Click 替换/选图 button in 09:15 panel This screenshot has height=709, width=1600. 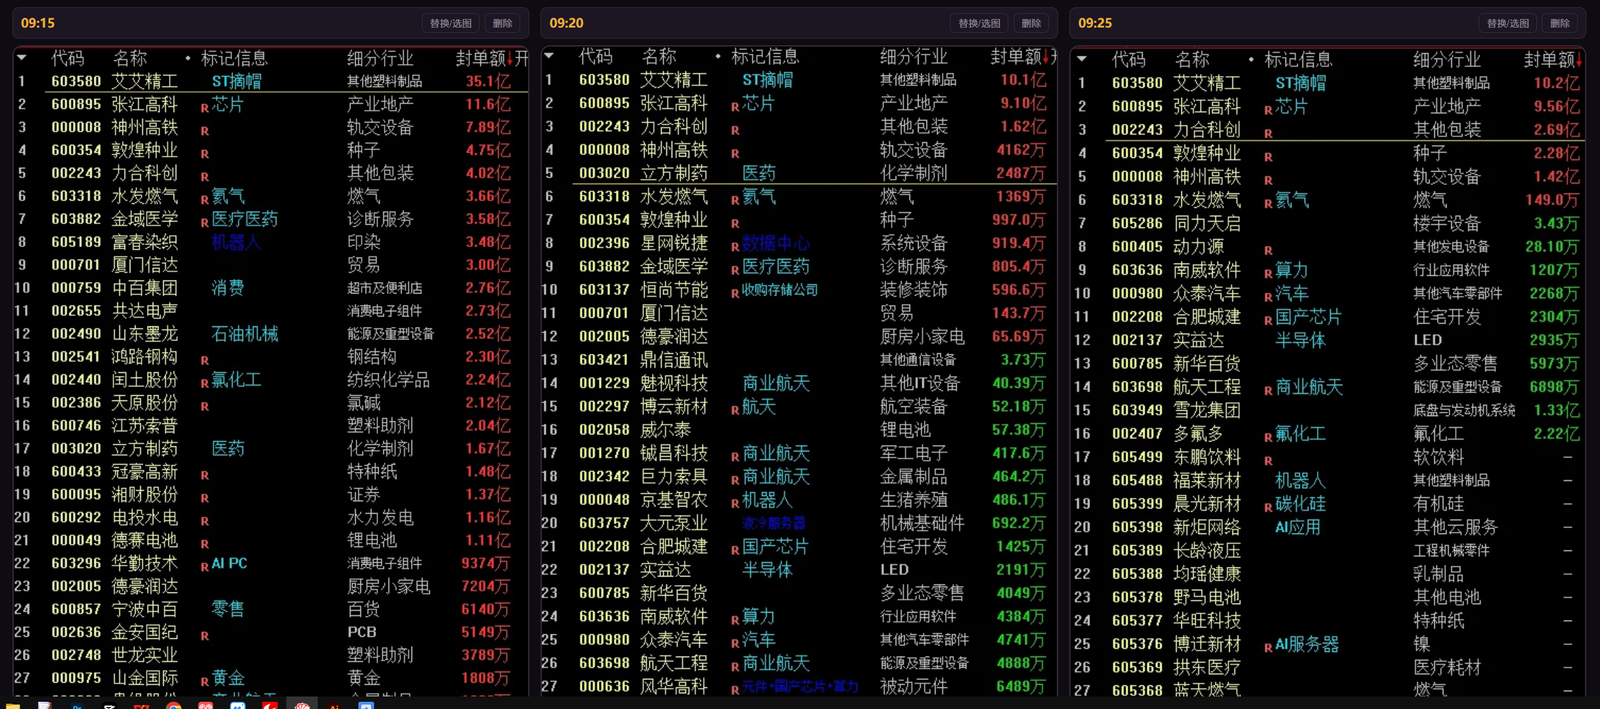click(x=450, y=23)
